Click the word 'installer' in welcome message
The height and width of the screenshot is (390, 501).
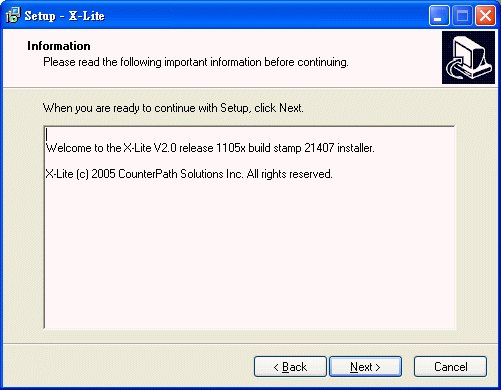click(355, 148)
